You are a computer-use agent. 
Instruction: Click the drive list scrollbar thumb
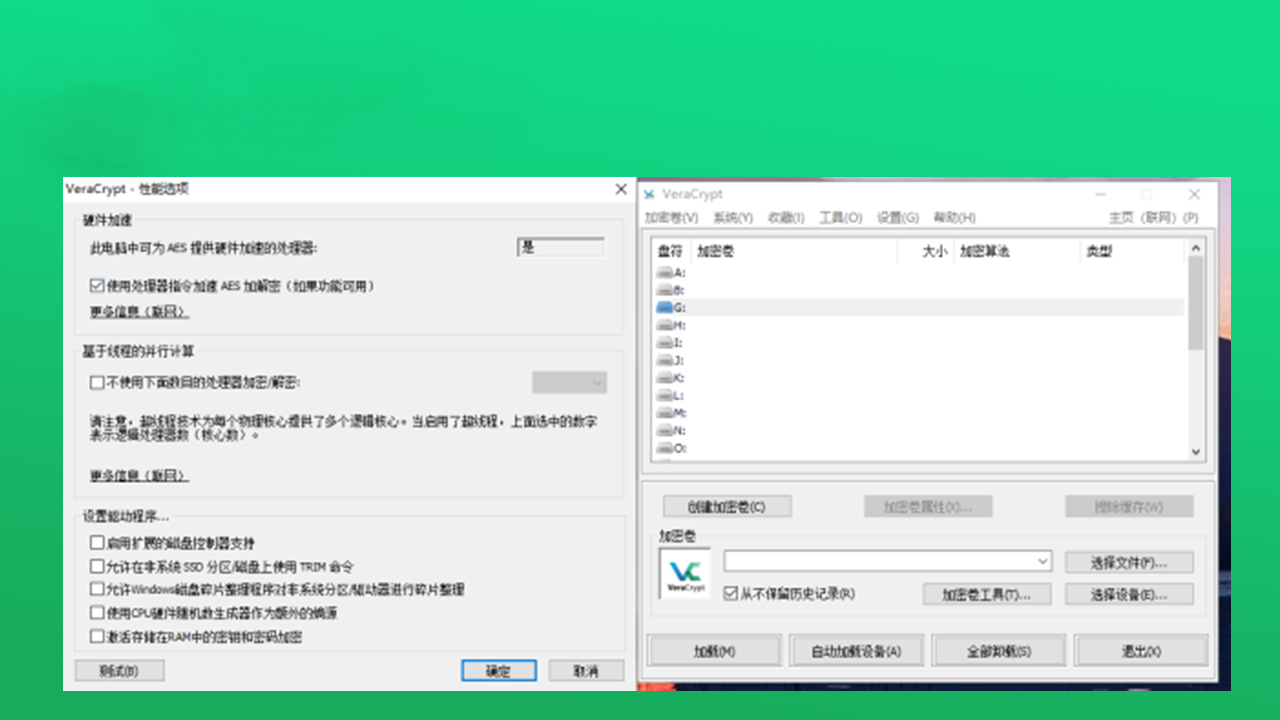pos(1196,303)
